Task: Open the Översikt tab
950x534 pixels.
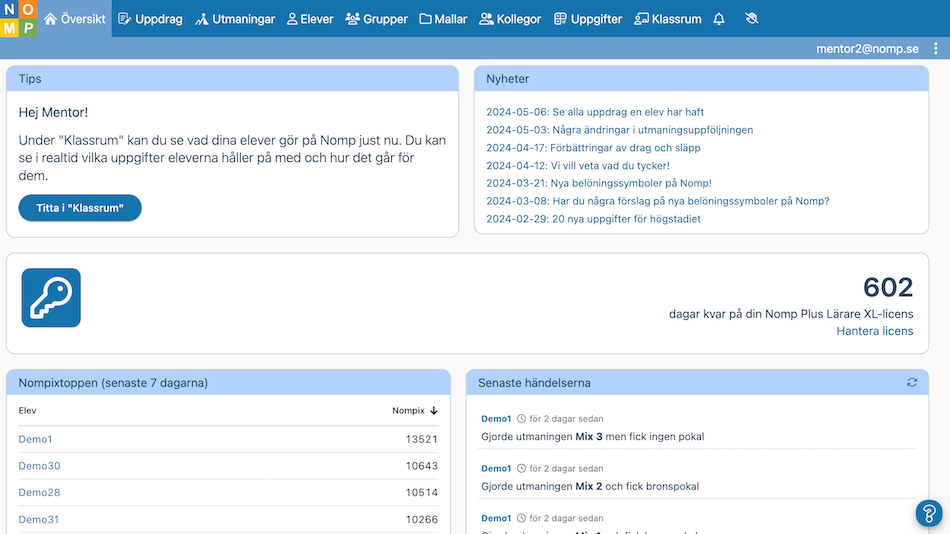Action: click(x=75, y=19)
